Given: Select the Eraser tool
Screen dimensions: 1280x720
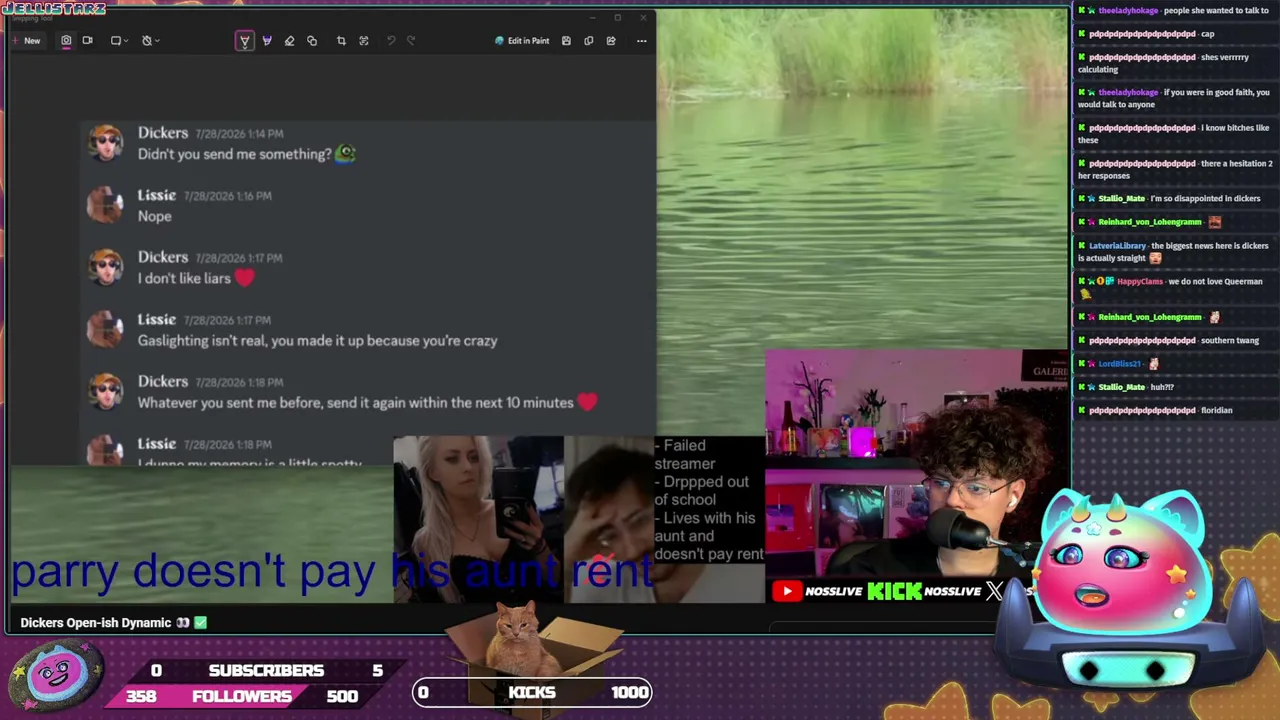Looking at the screenshot, I should point(289,41).
